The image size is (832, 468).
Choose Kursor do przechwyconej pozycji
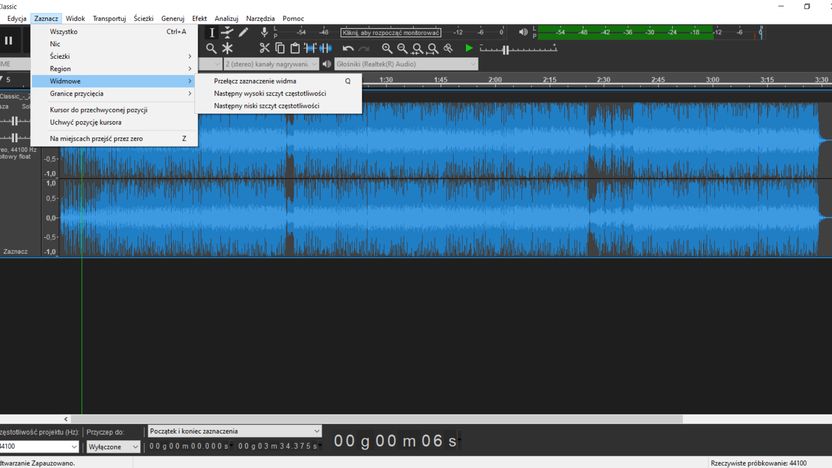(x=115, y=110)
